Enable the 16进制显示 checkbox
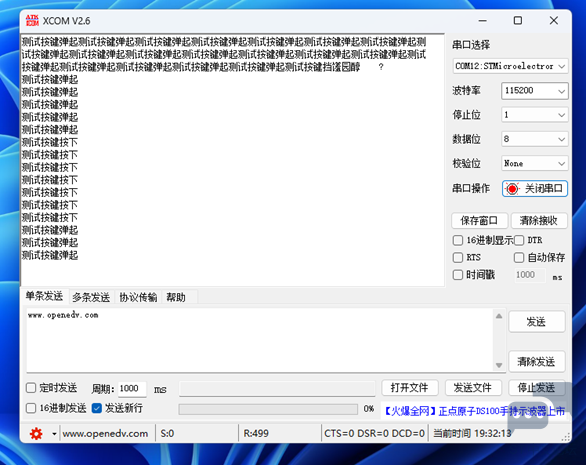 point(458,240)
